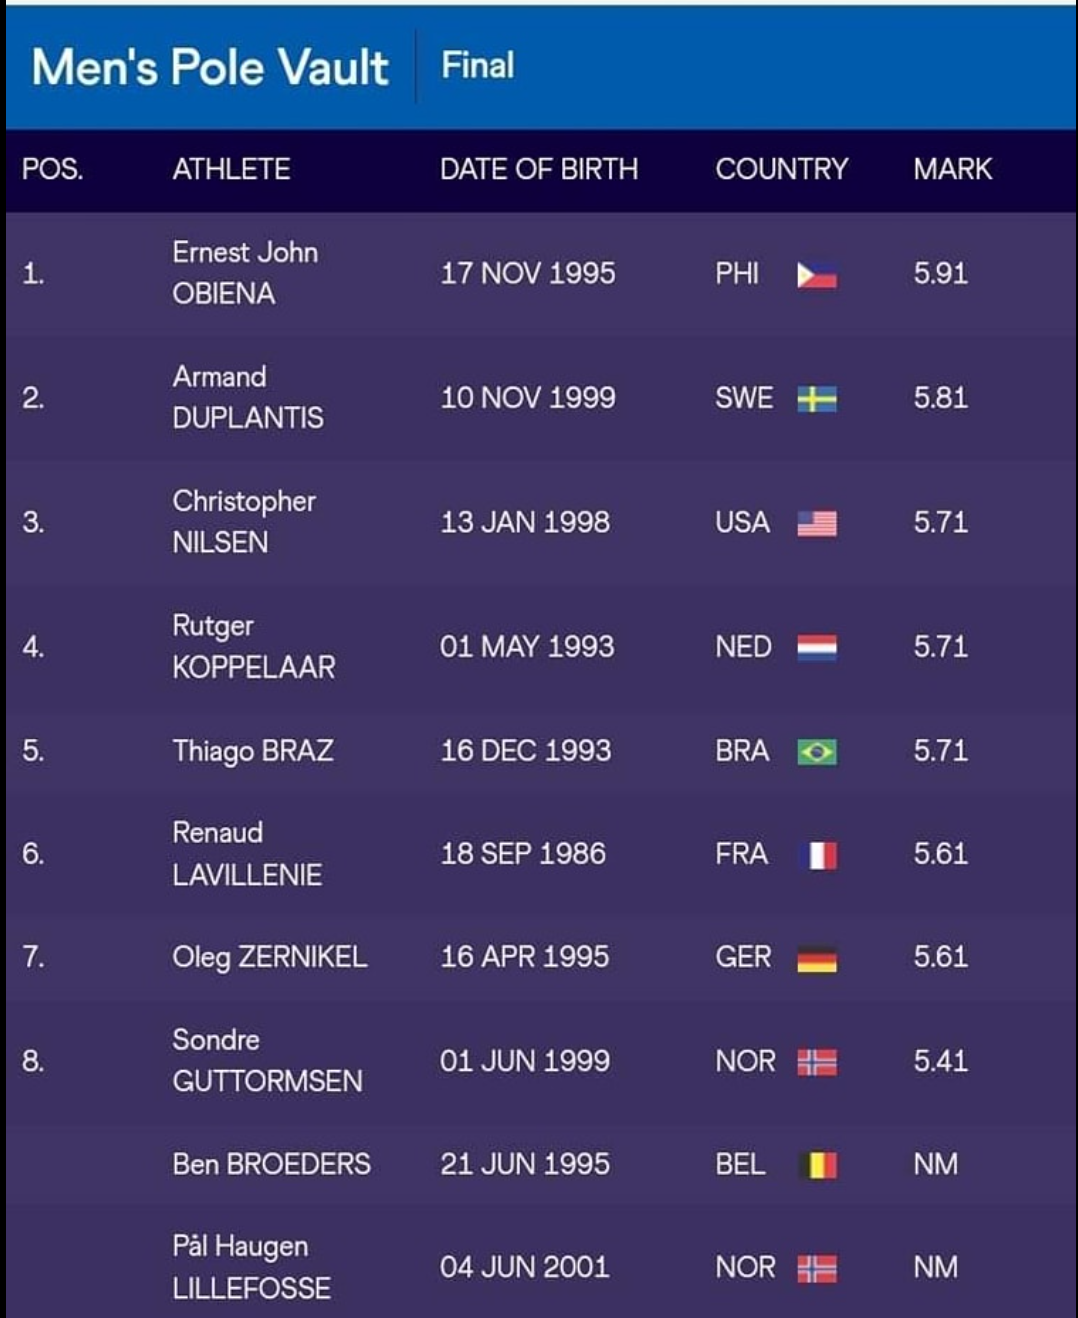Open Ernest John Obiena athlete link

[x=245, y=273]
